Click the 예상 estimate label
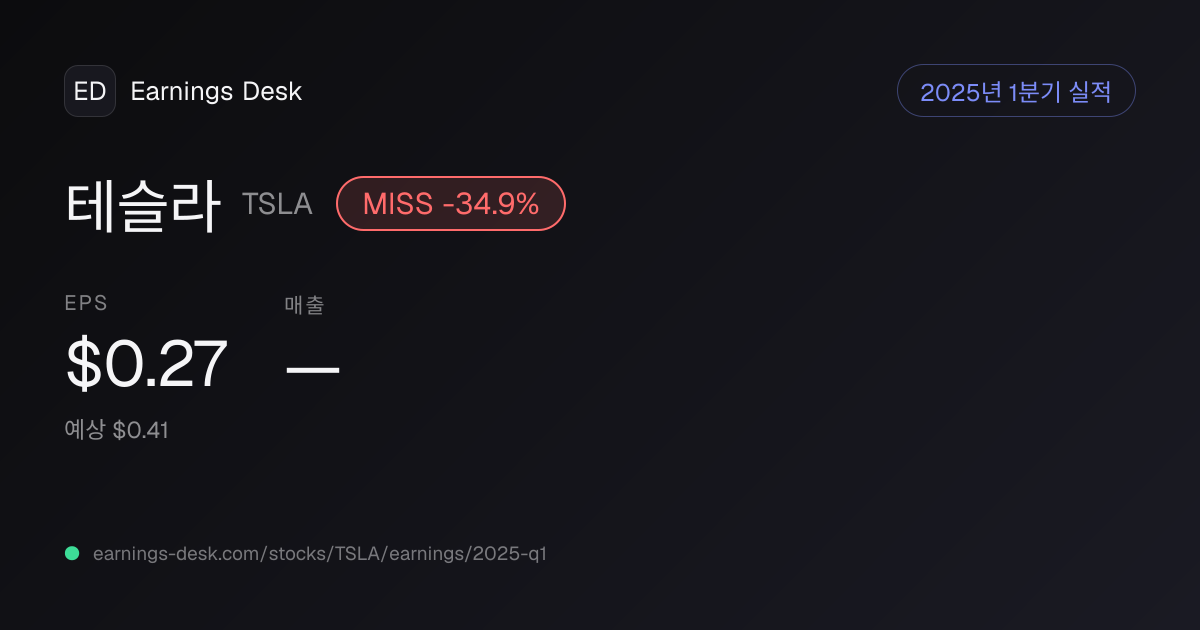The height and width of the screenshot is (630, 1200). [x=85, y=430]
